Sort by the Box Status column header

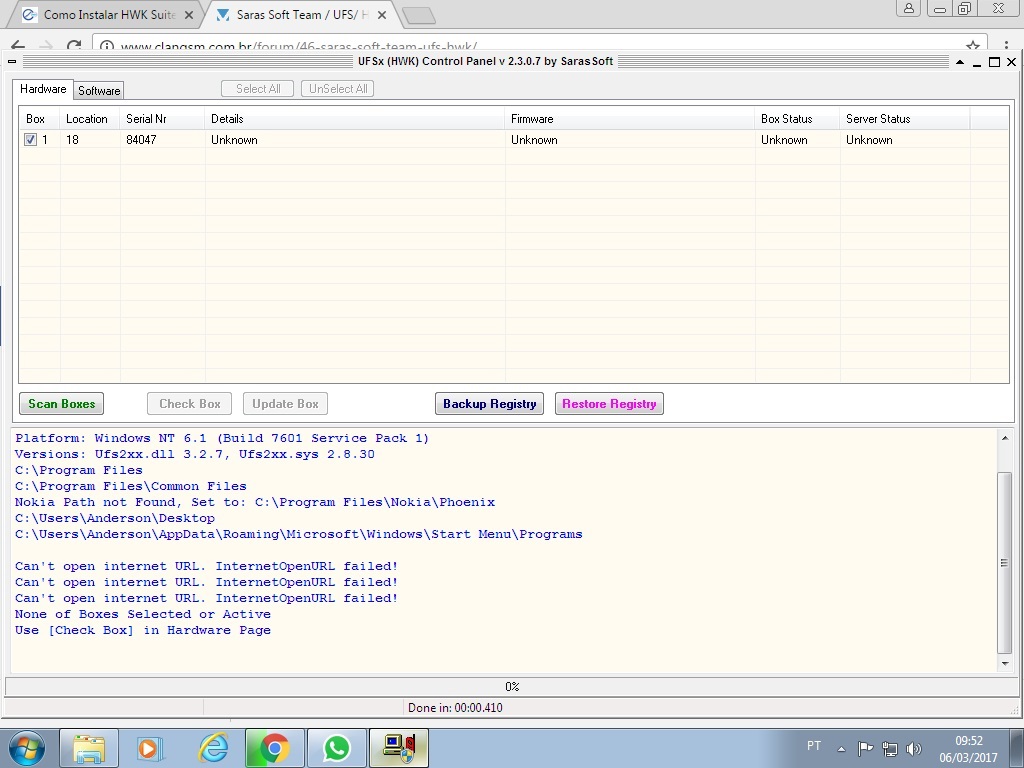click(x=797, y=119)
